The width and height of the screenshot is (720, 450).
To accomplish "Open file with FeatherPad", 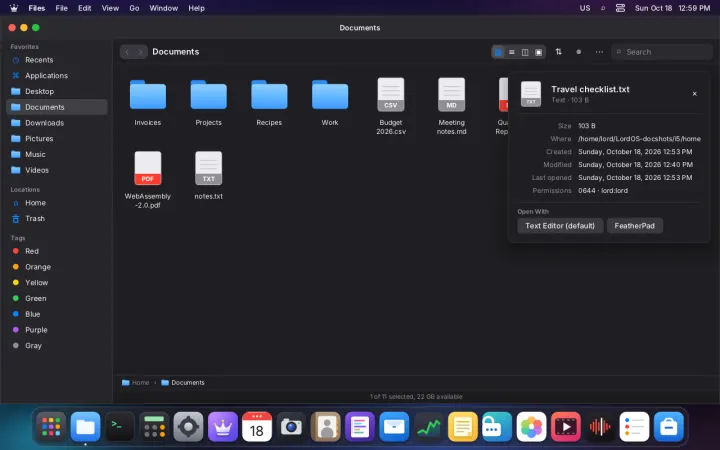I will (x=635, y=225).
